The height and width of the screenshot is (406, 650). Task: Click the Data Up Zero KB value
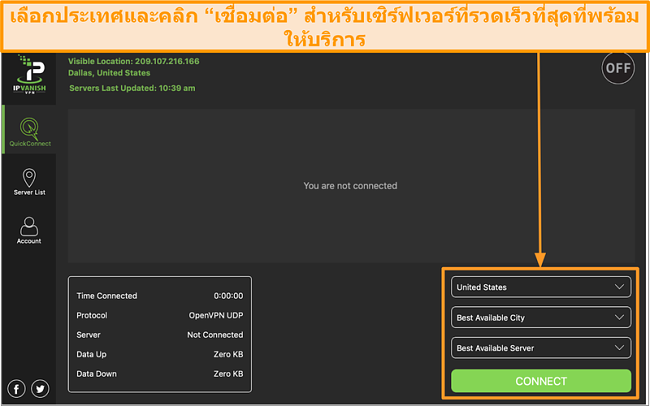pos(228,354)
